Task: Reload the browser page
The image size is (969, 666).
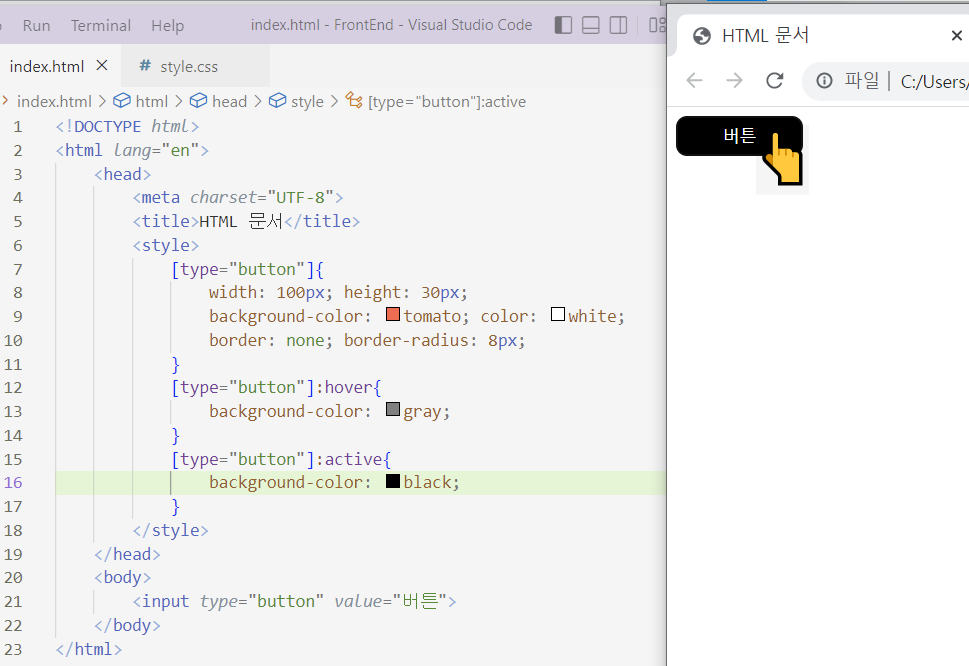Action: tap(774, 80)
